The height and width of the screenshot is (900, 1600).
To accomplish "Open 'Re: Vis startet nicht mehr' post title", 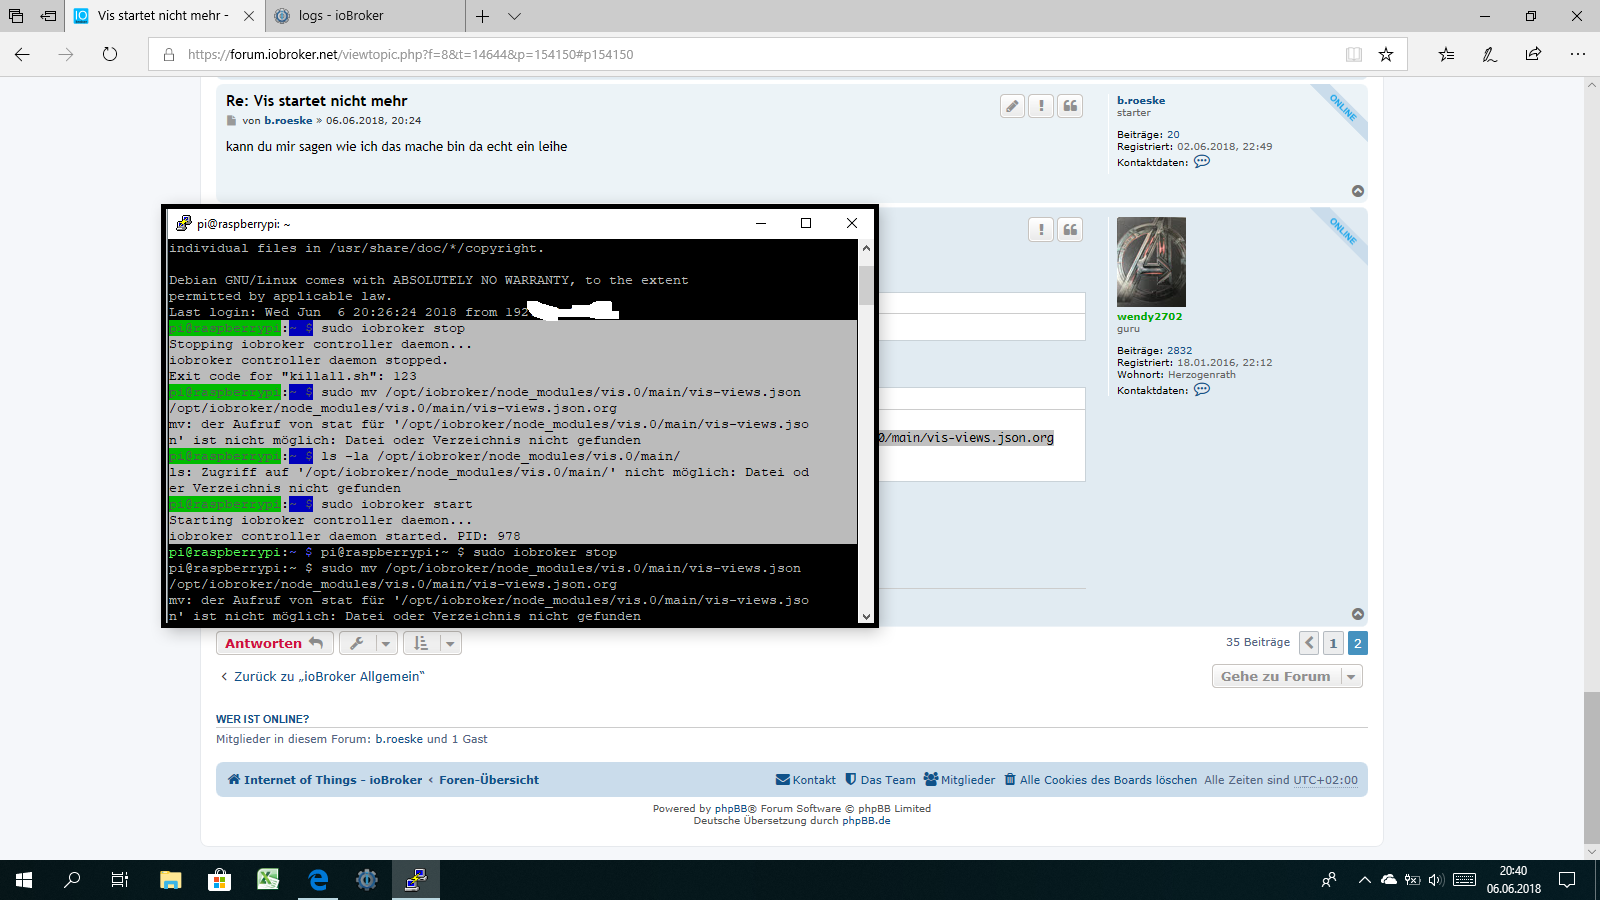I will (x=316, y=100).
